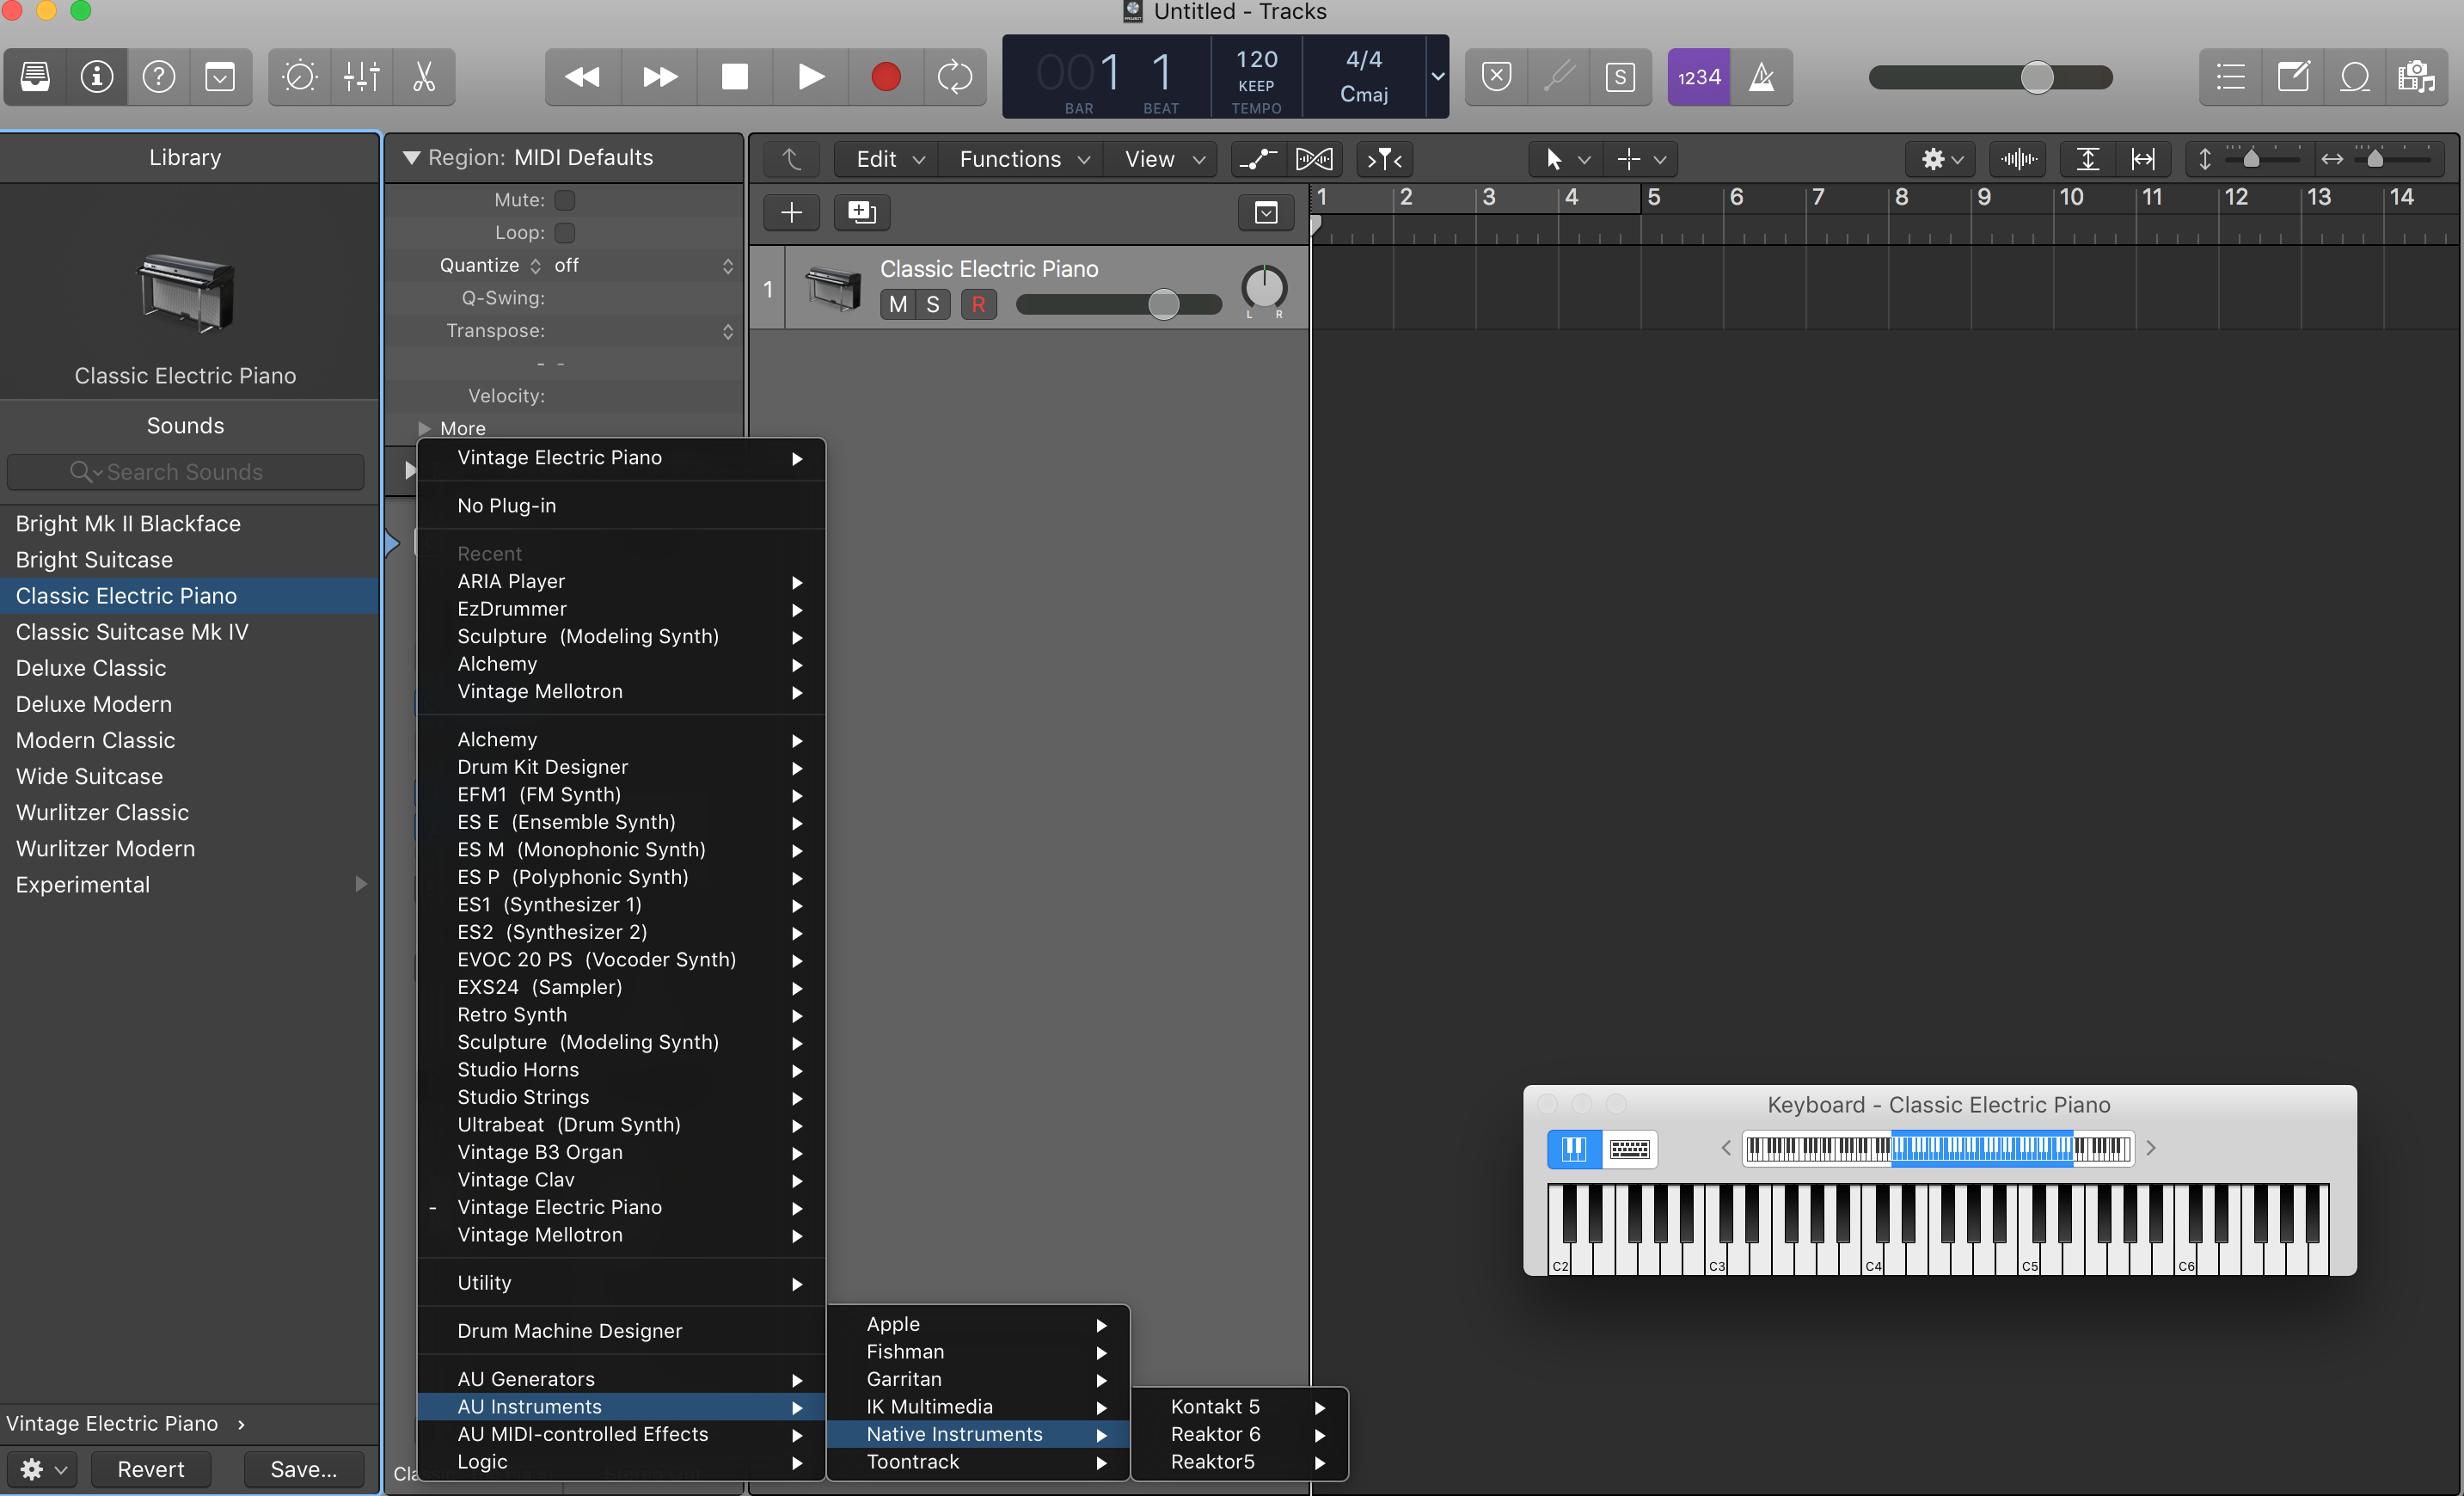Viewport: 2464px width, 1496px height.
Task: Click the Revert button in Library
Action: tap(151, 1469)
